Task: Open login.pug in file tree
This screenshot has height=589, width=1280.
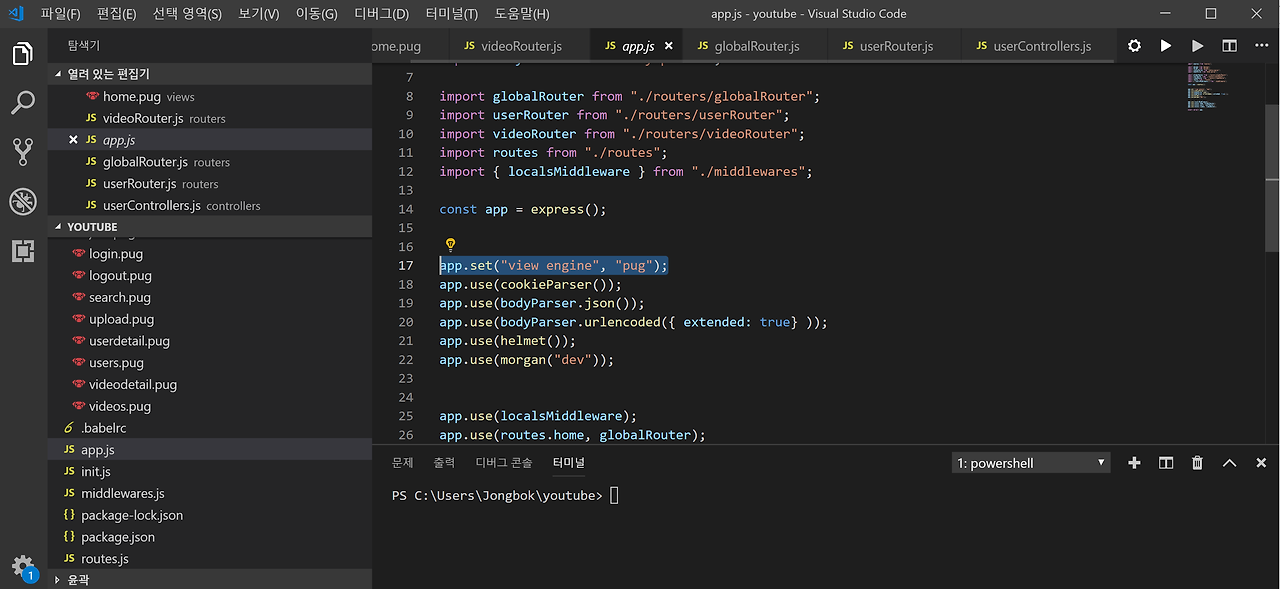Action: click(210, 254)
